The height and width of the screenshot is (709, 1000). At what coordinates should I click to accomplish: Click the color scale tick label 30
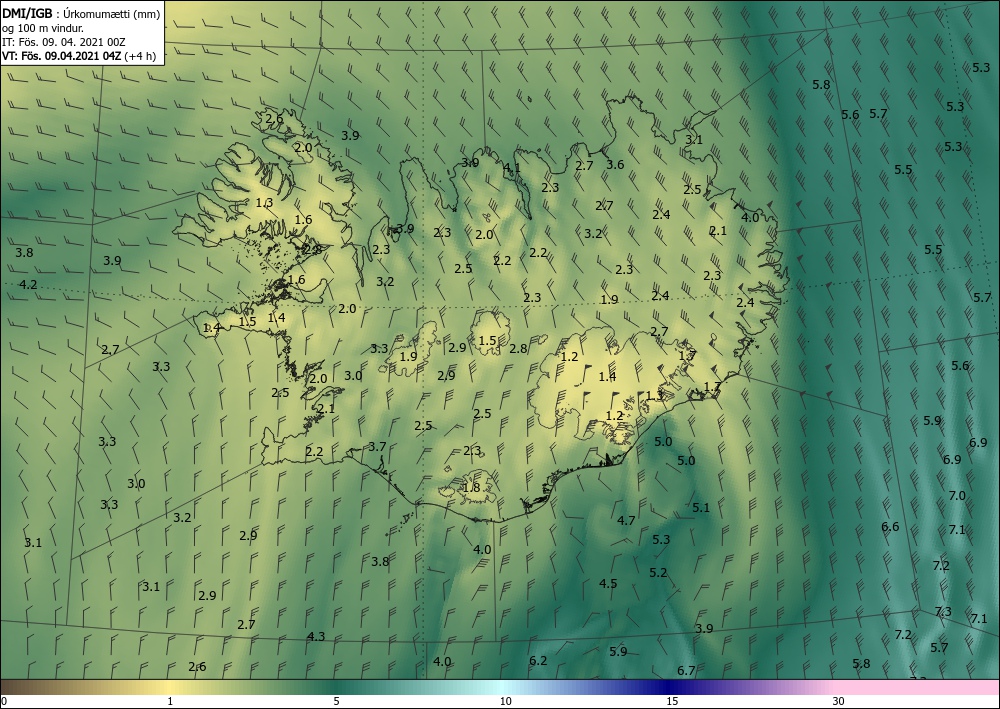pos(839,701)
